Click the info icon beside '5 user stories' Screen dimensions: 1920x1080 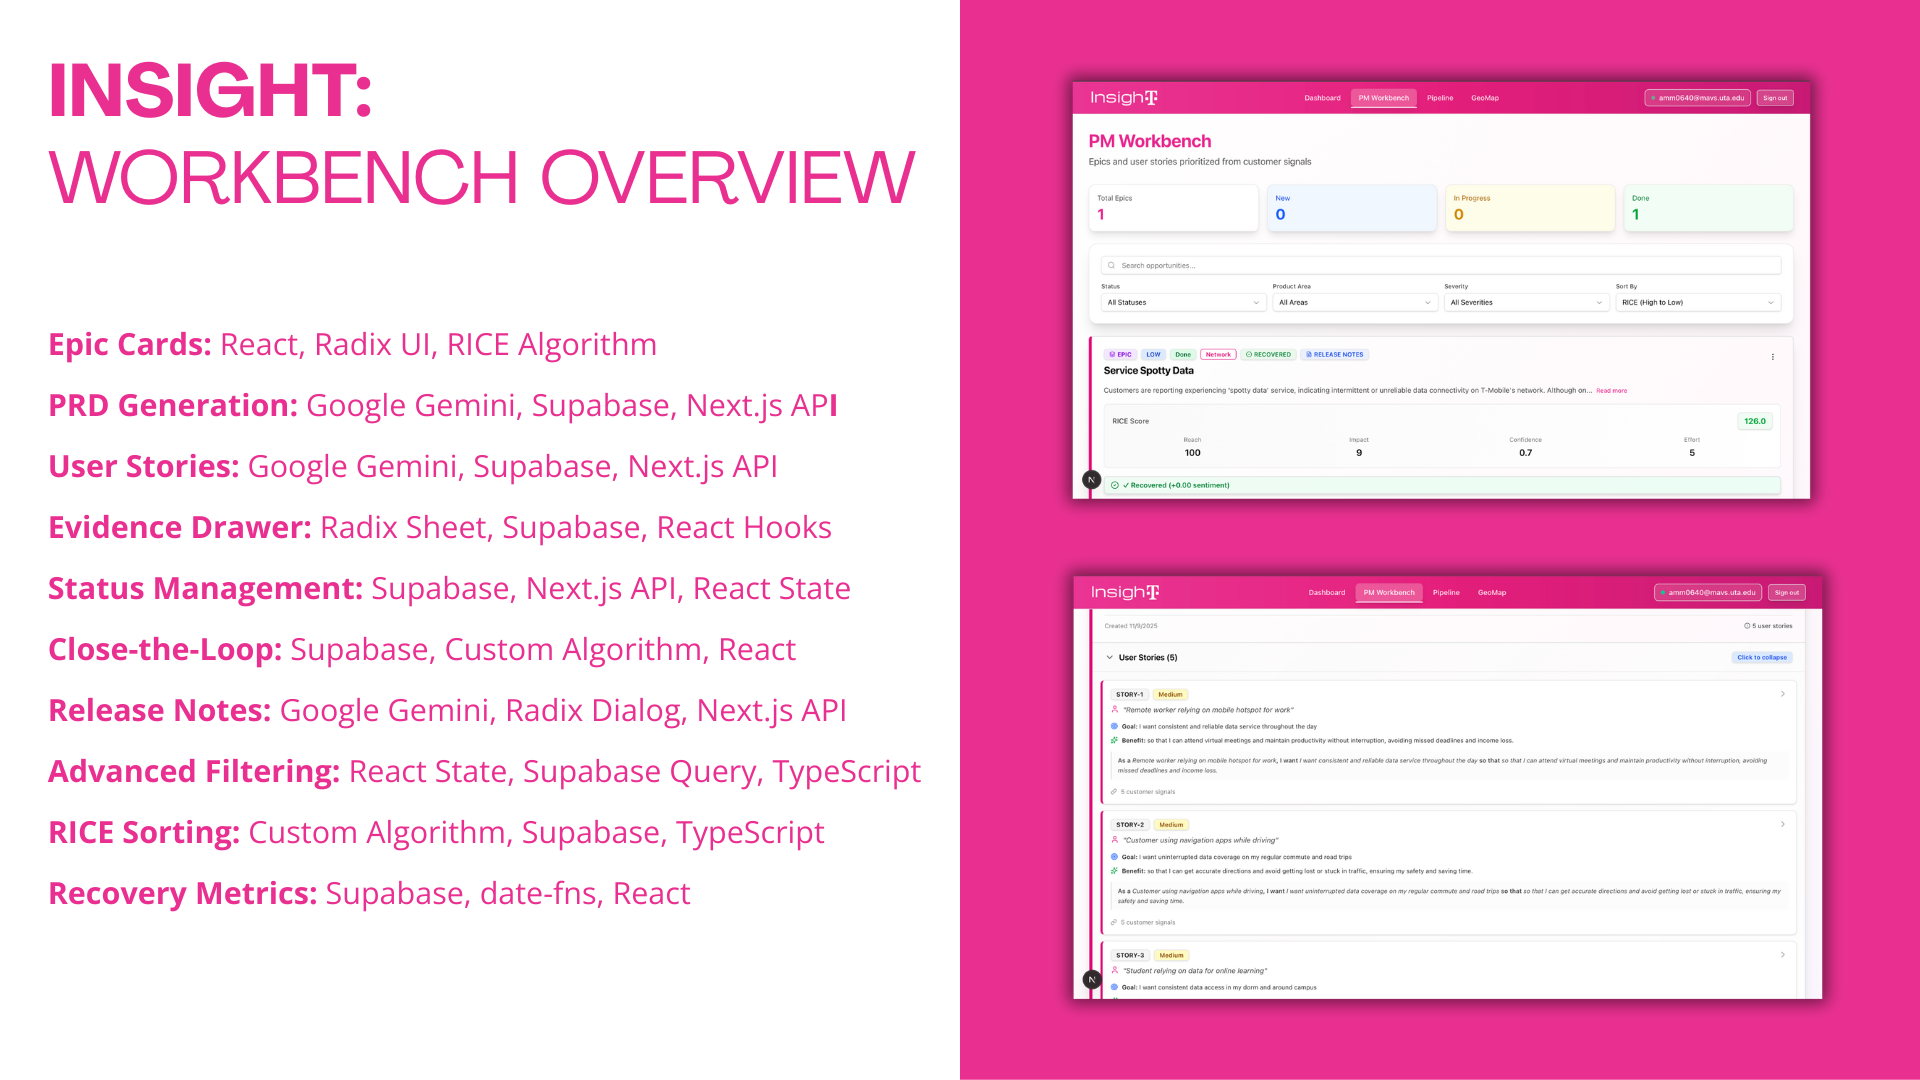coord(1746,626)
